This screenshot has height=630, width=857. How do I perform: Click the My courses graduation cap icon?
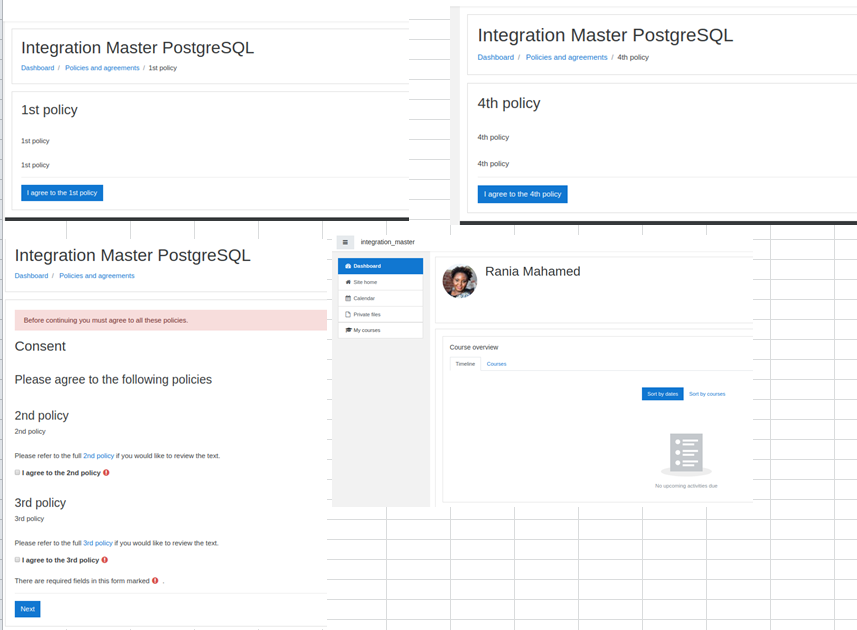click(348, 330)
